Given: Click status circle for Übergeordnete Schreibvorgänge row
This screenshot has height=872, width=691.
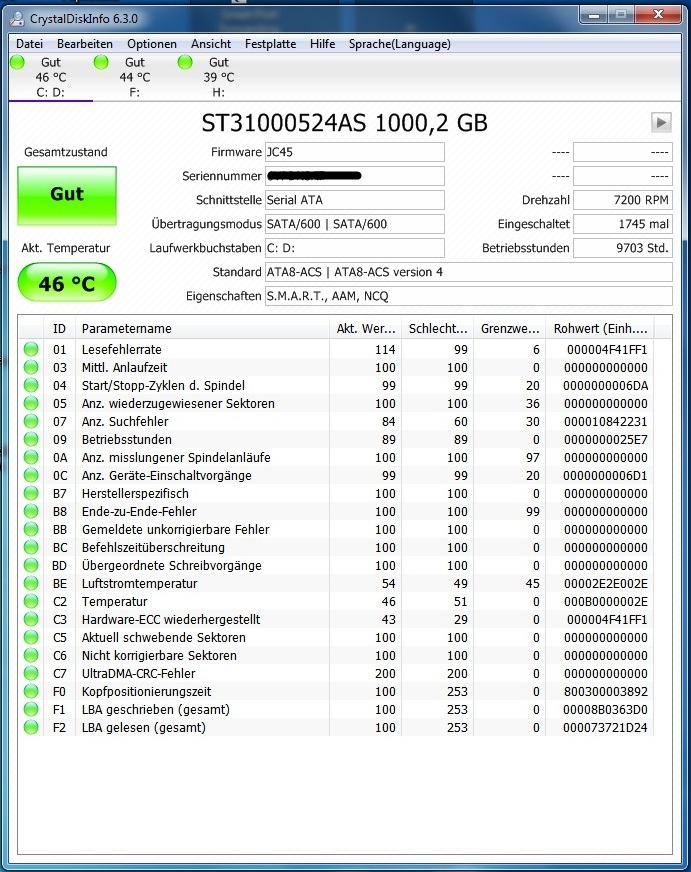Looking at the screenshot, I should [31, 566].
